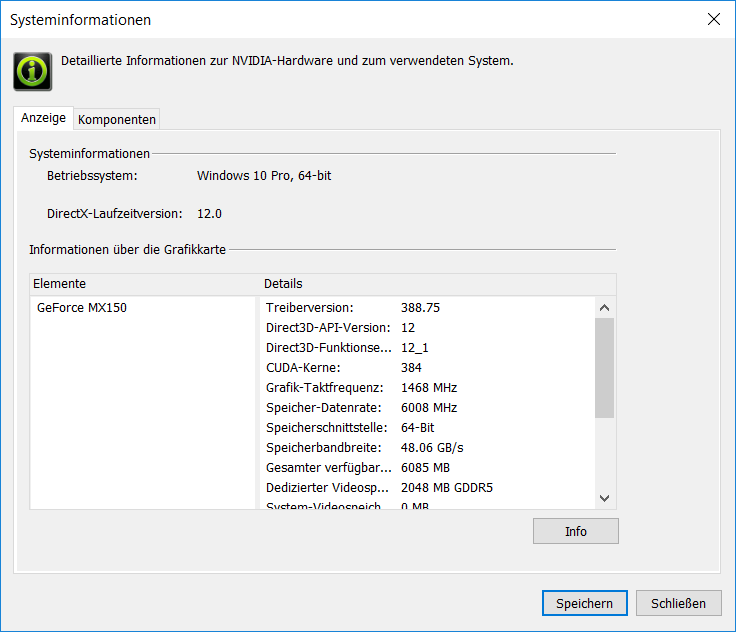Screen dimensions: 736x632
Task: Click the Direct3D-Funktionse... label
Action: [x=329, y=348]
